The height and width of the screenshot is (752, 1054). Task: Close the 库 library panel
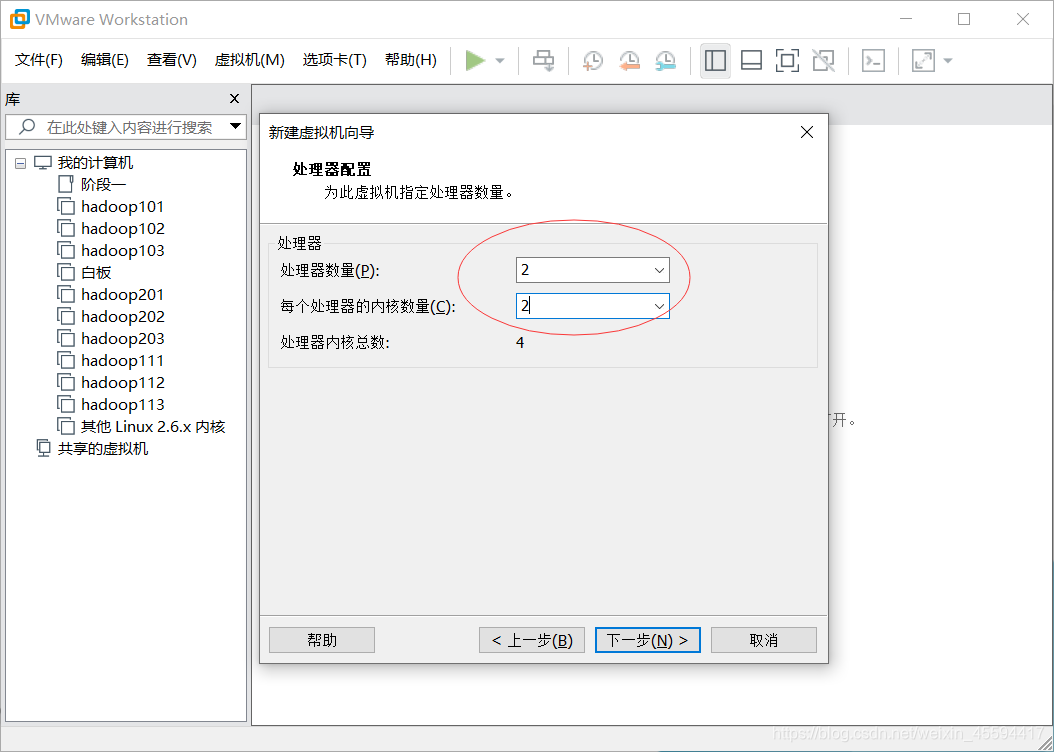click(235, 99)
